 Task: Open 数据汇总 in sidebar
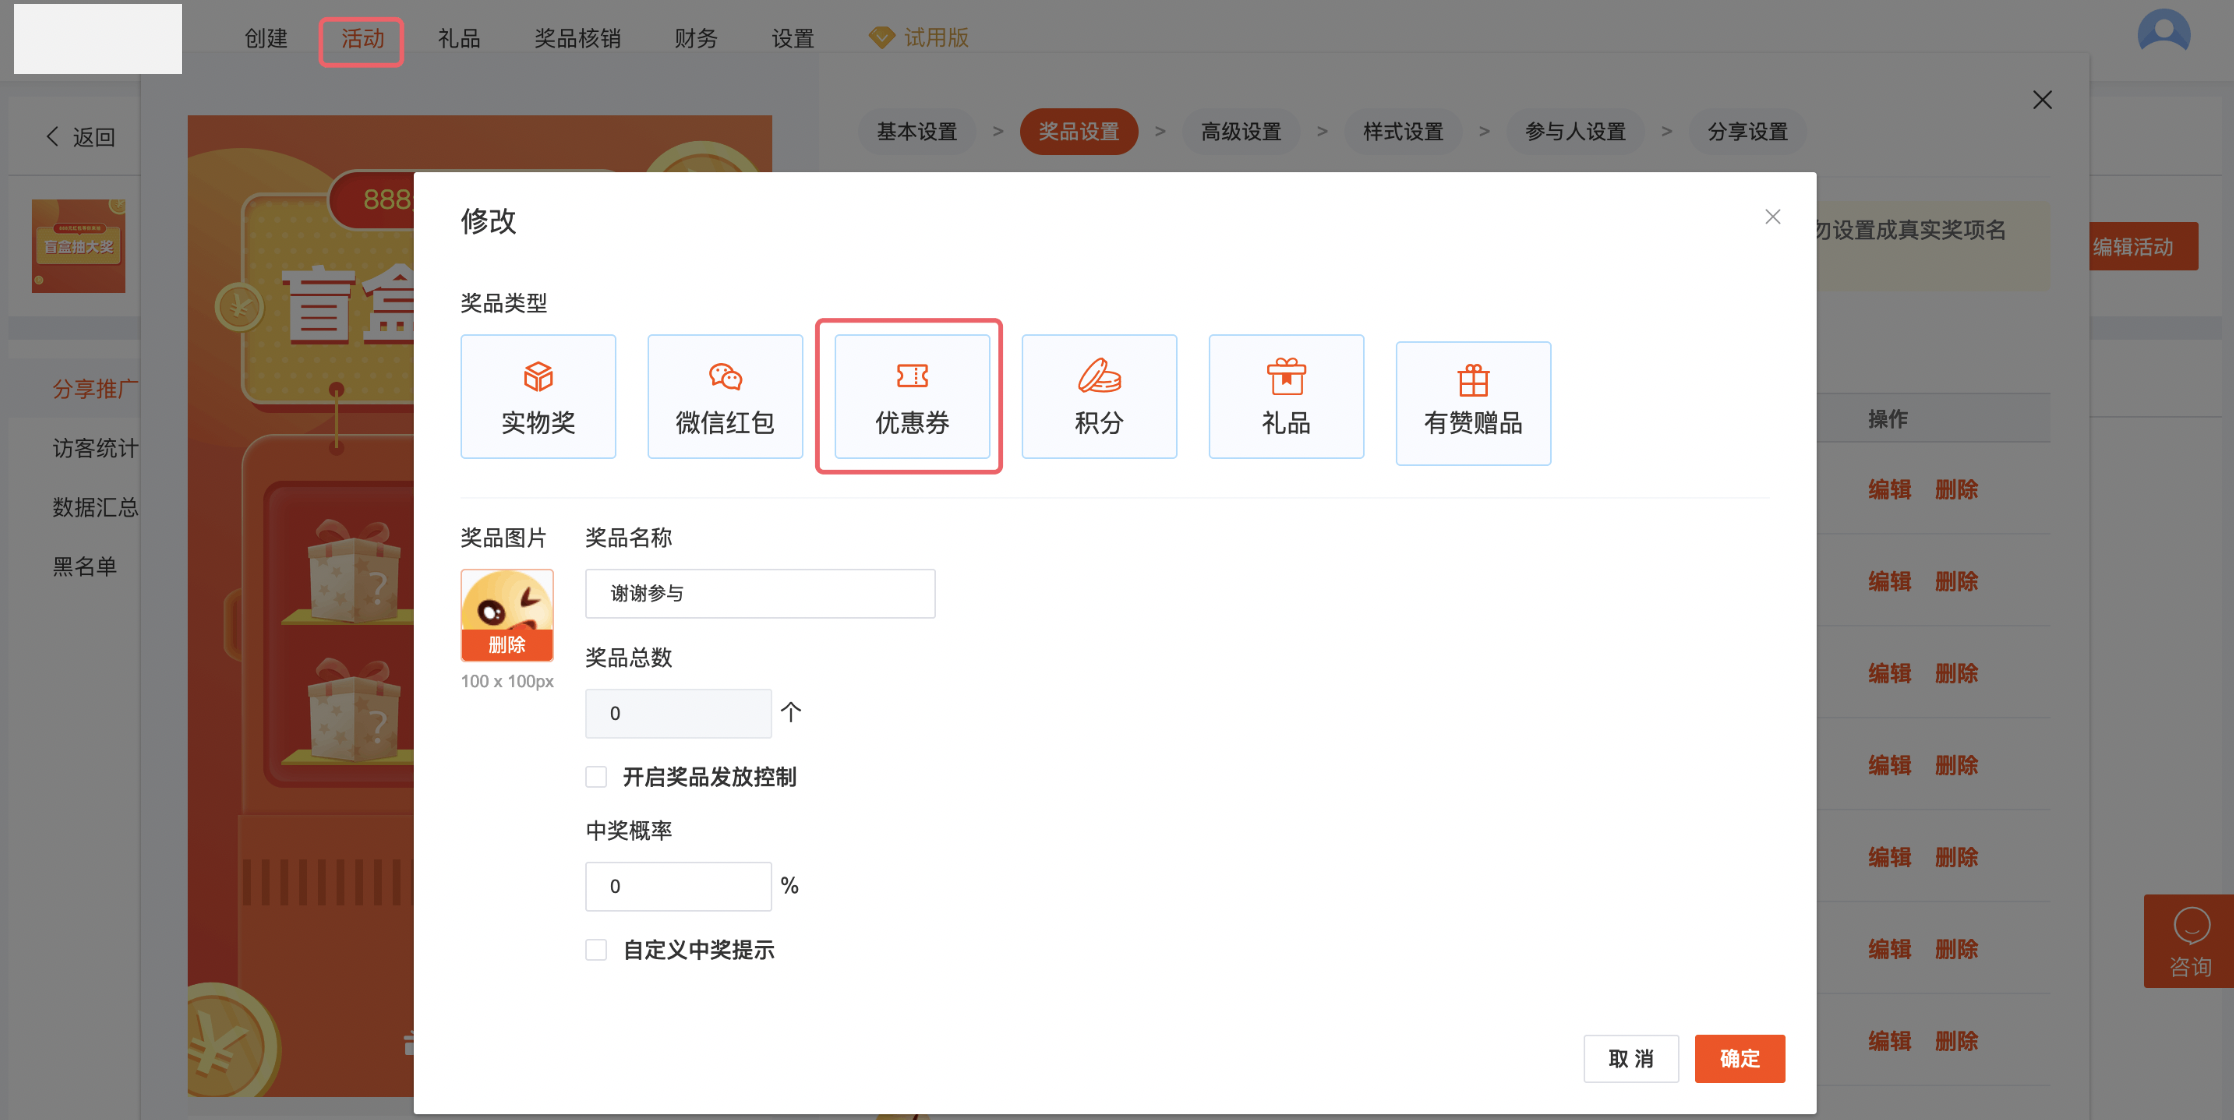point(95,507)
